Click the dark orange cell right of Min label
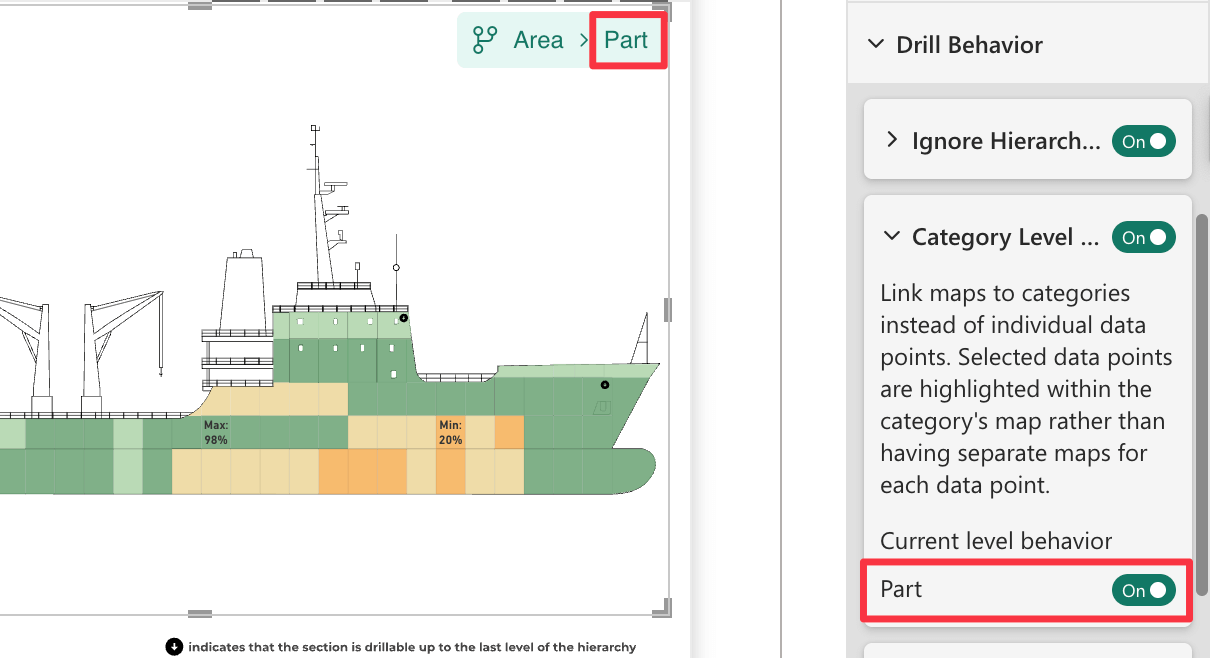1210x658 pixels. coord(509,432)
